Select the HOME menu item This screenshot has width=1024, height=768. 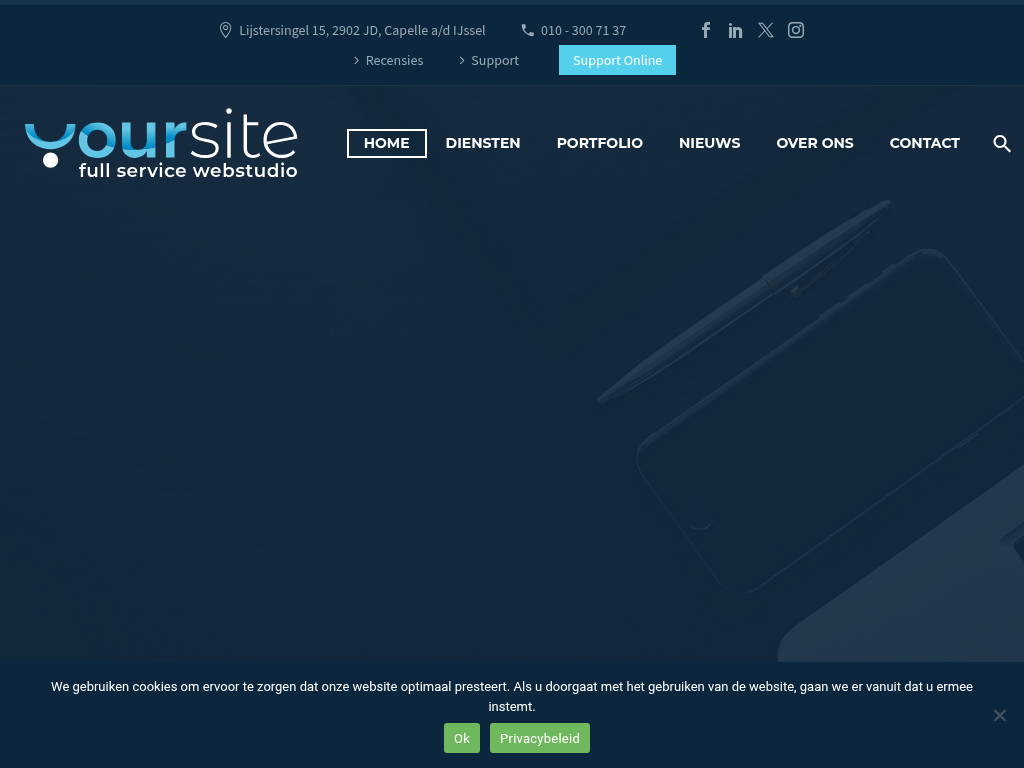386,143
